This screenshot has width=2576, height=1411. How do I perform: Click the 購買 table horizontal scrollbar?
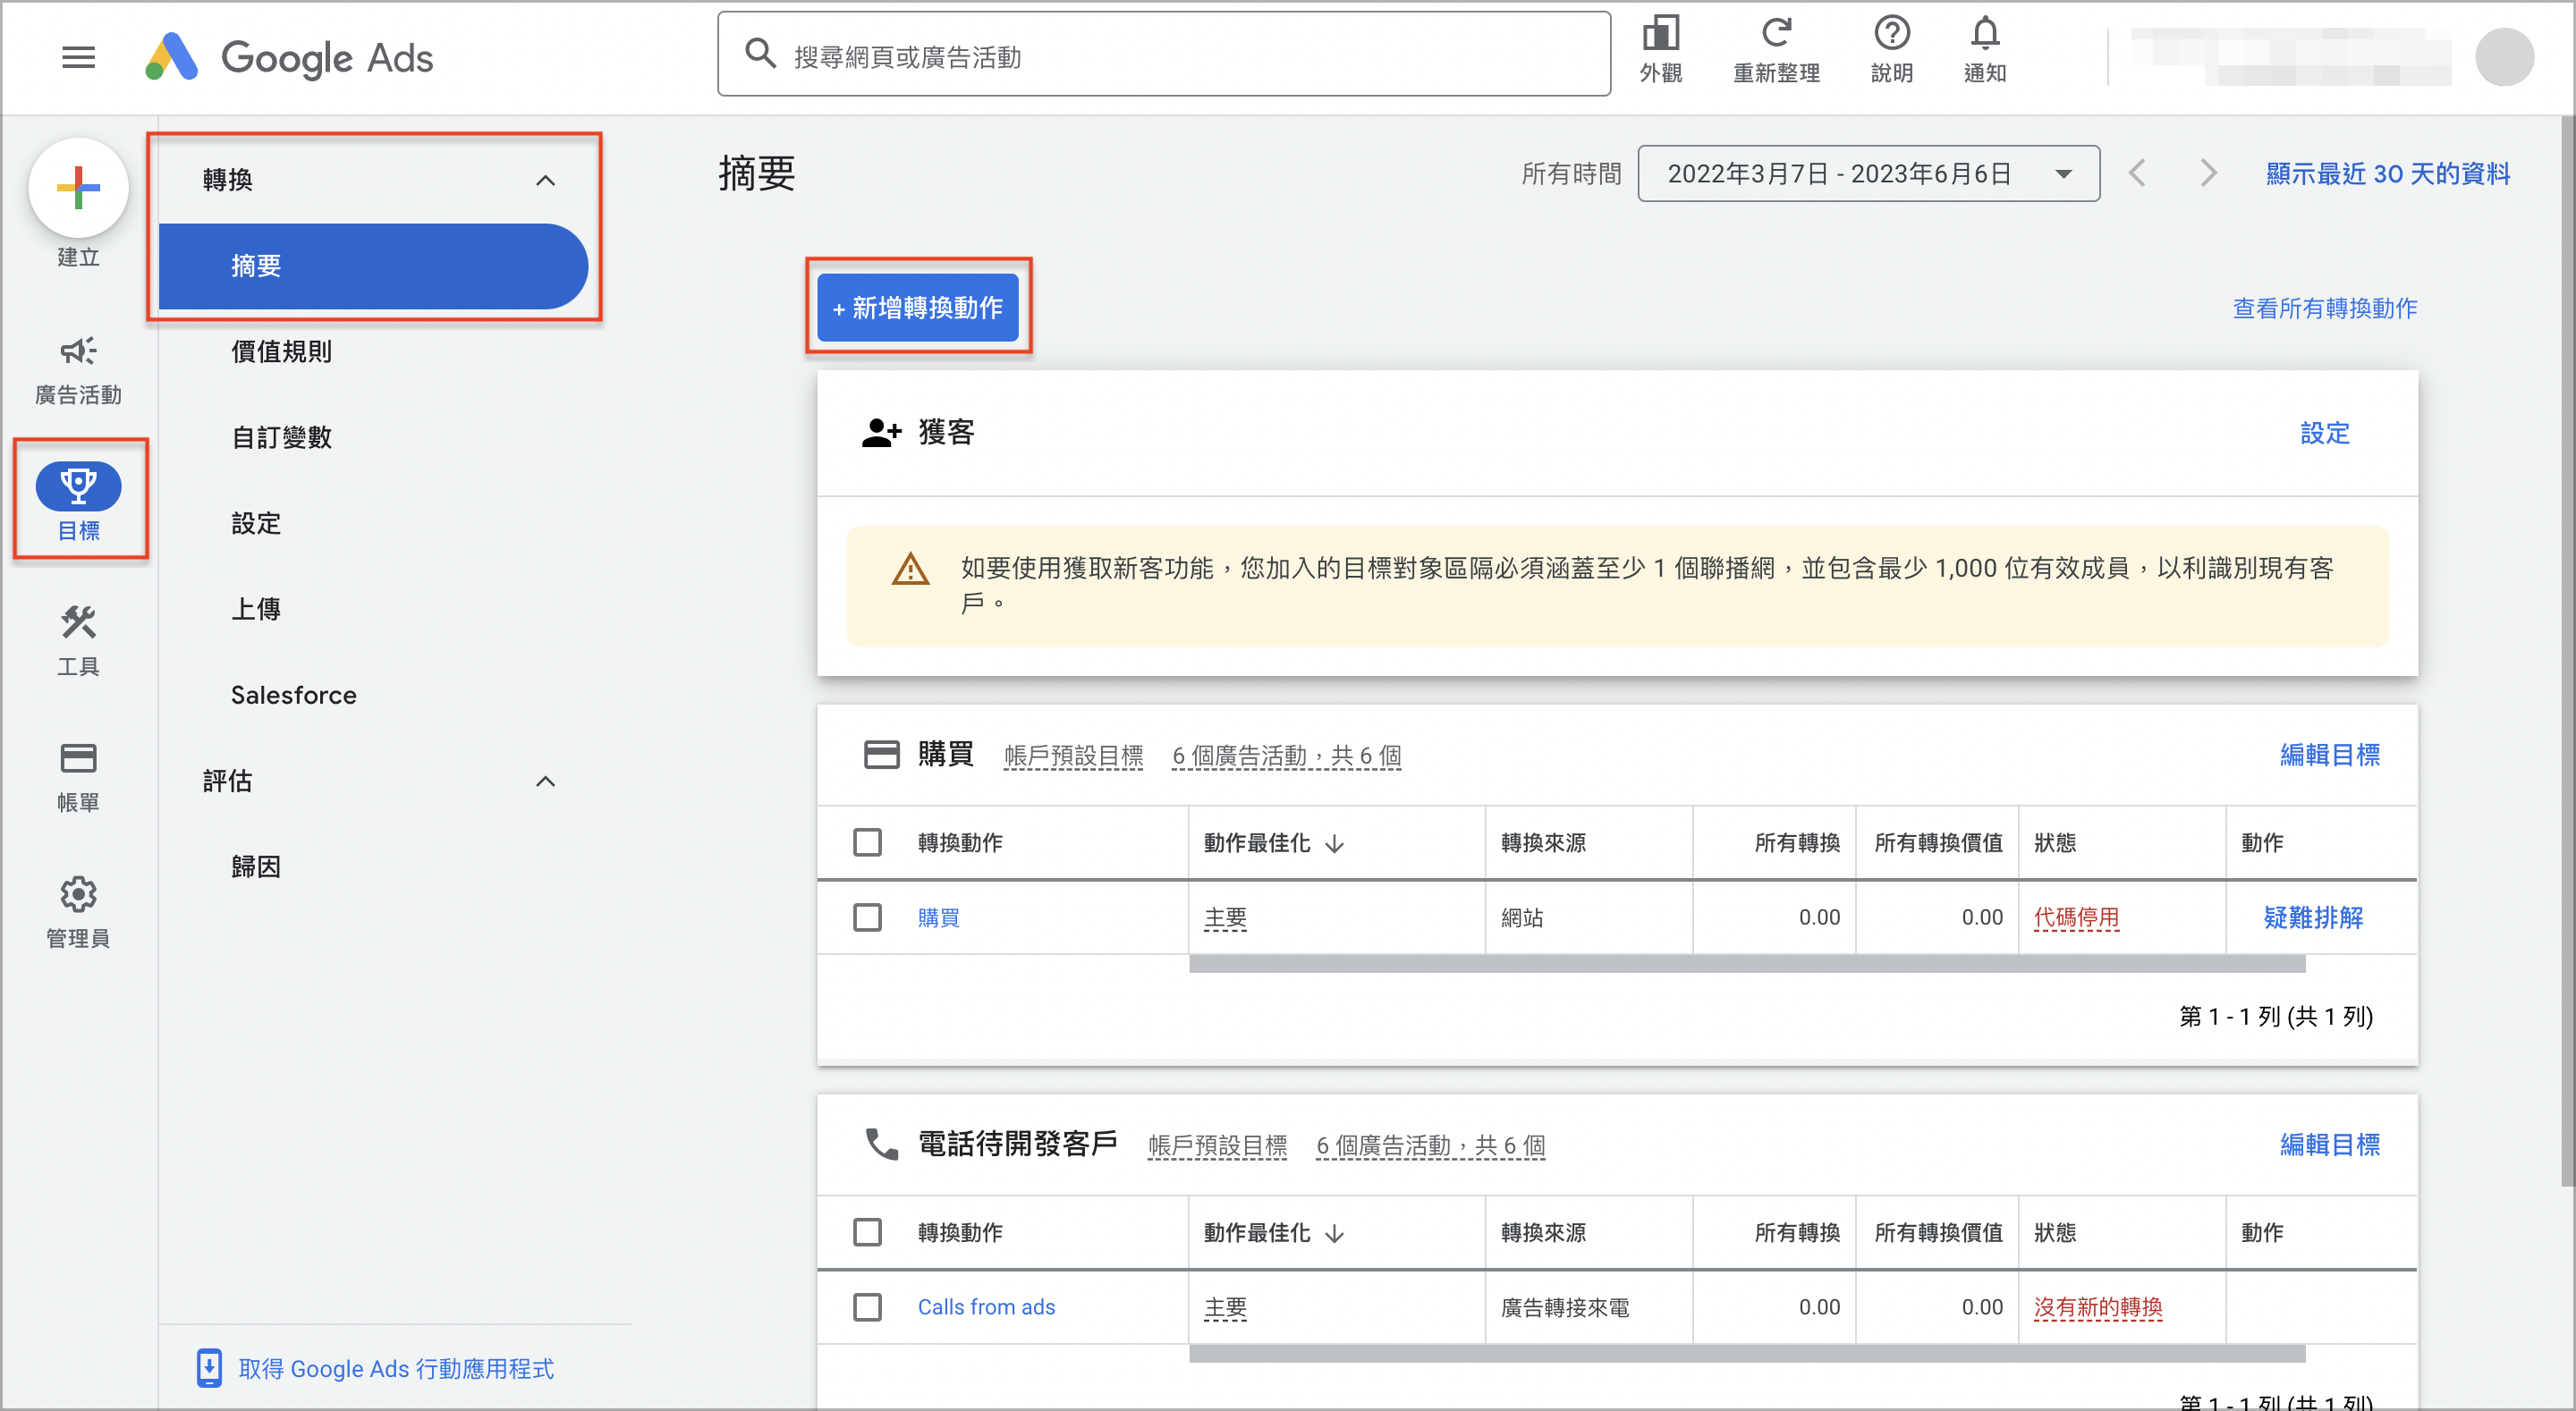click(1747, 964)
